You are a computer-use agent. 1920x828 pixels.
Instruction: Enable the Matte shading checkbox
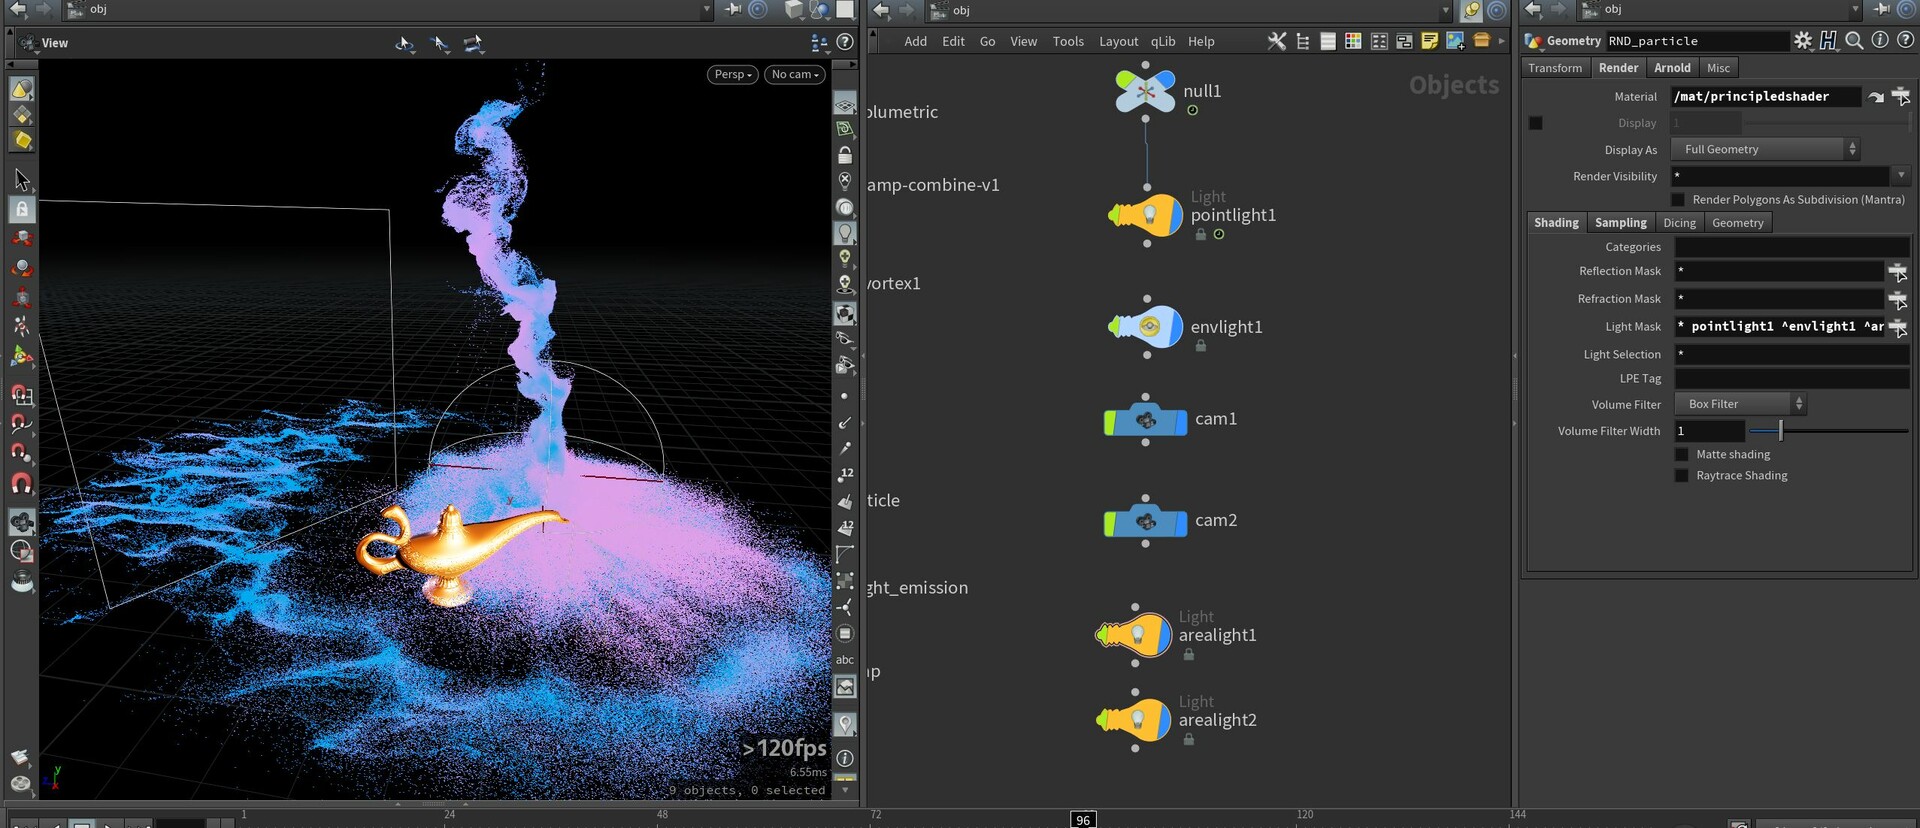(x=1682, y=455)
